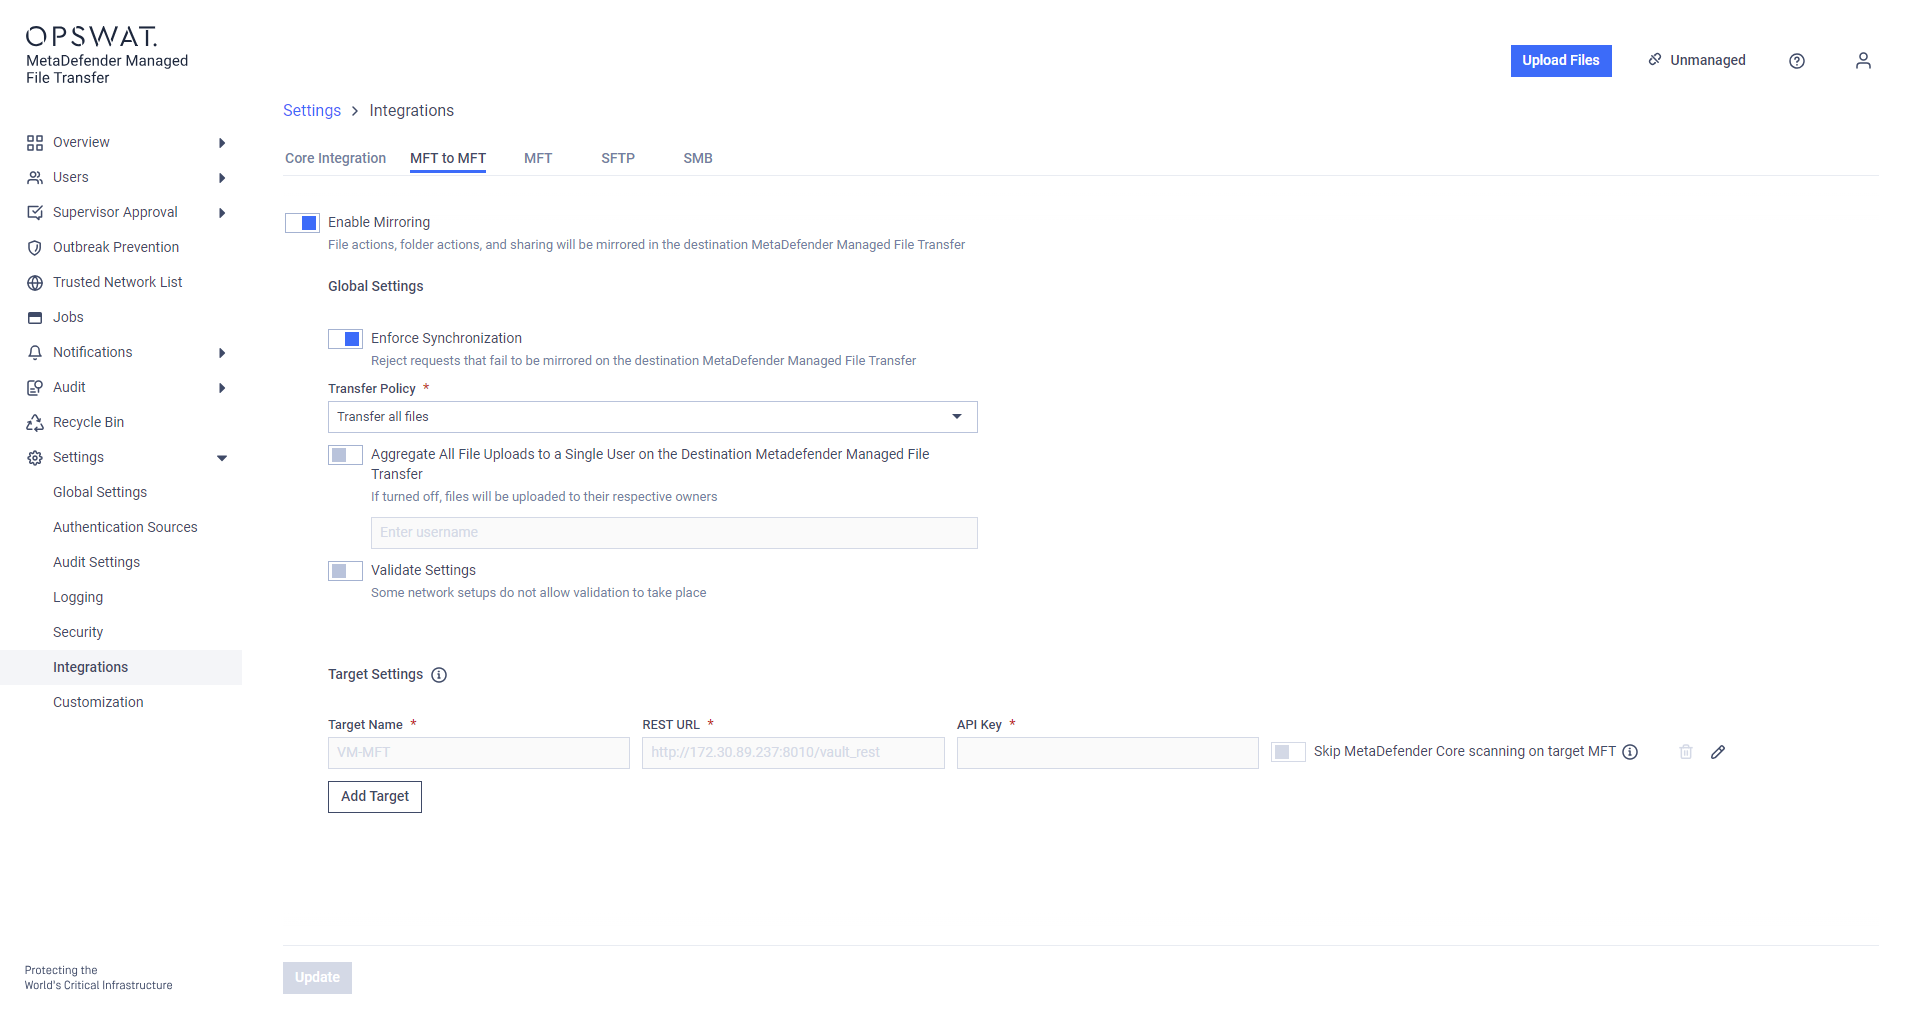Collapse the Settings submenu arrow
Viewport: 1909px width, 1012px height.
(222, 458)
